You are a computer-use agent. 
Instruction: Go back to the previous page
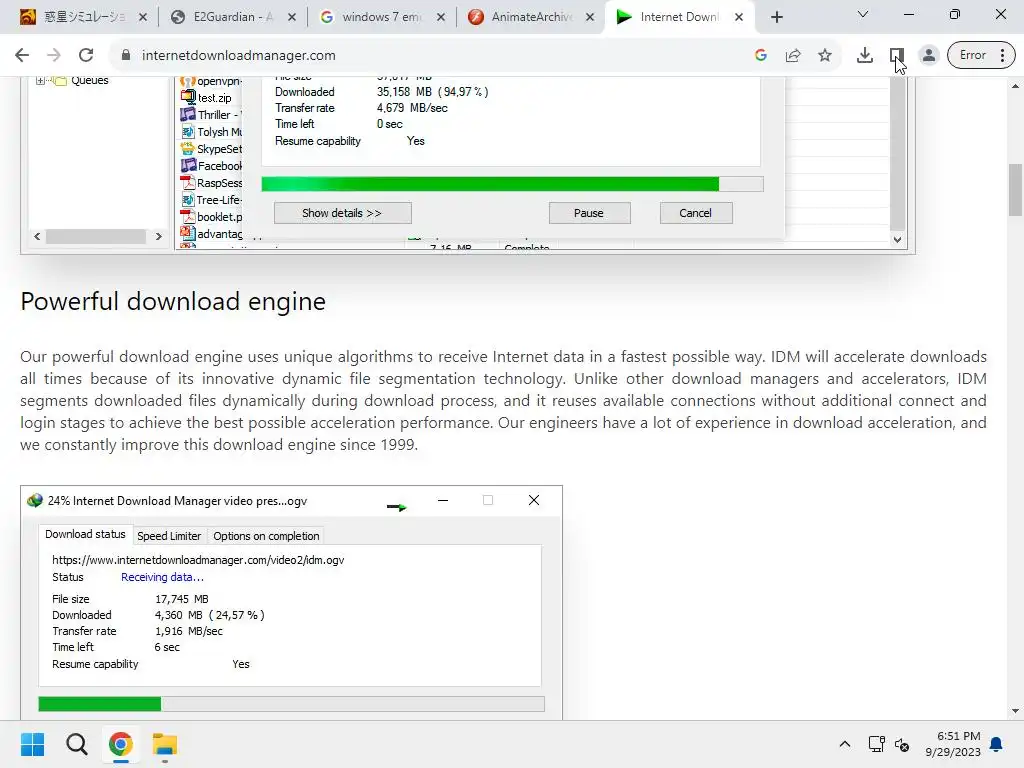pos(22,56)
